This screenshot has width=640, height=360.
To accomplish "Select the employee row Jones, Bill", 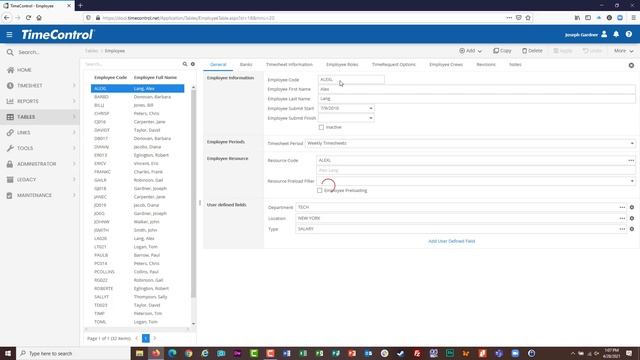I will pos(138,105).
